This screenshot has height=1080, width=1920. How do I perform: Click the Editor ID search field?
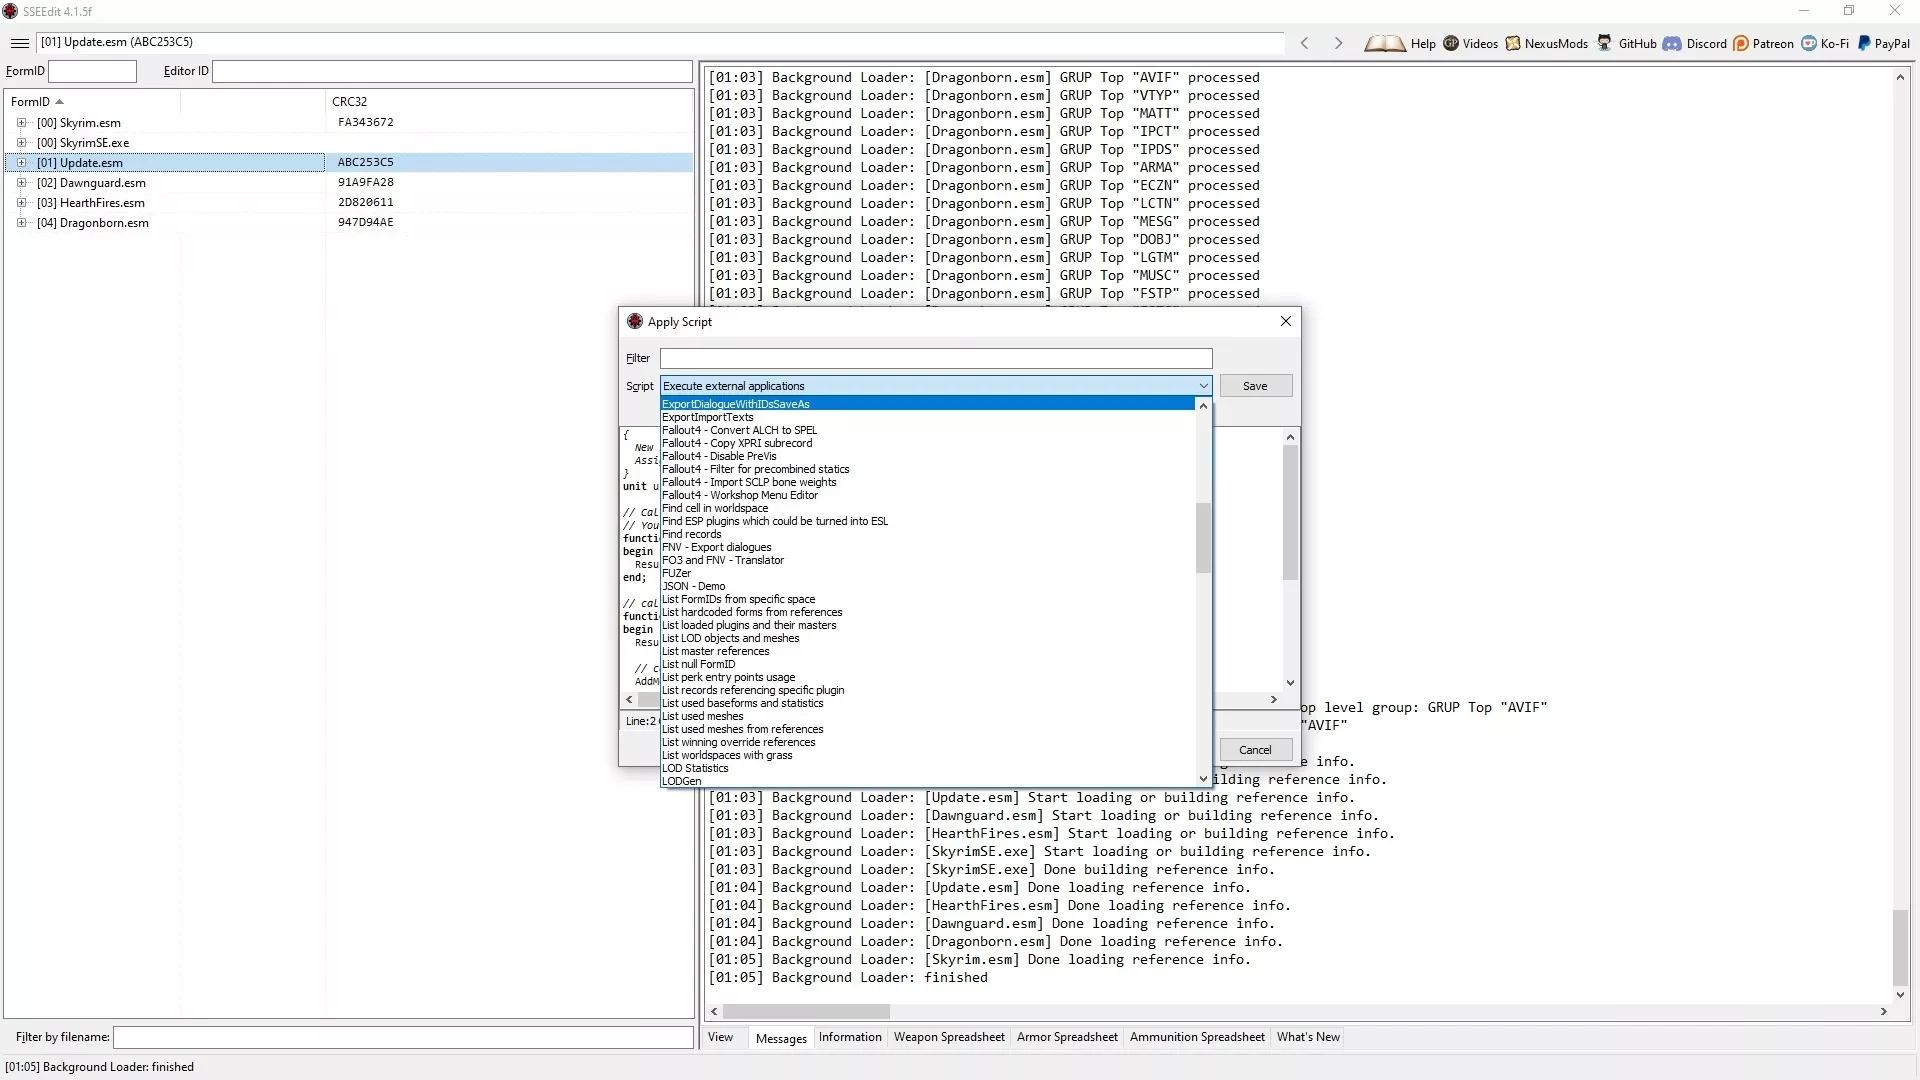[x=452, y=71]
